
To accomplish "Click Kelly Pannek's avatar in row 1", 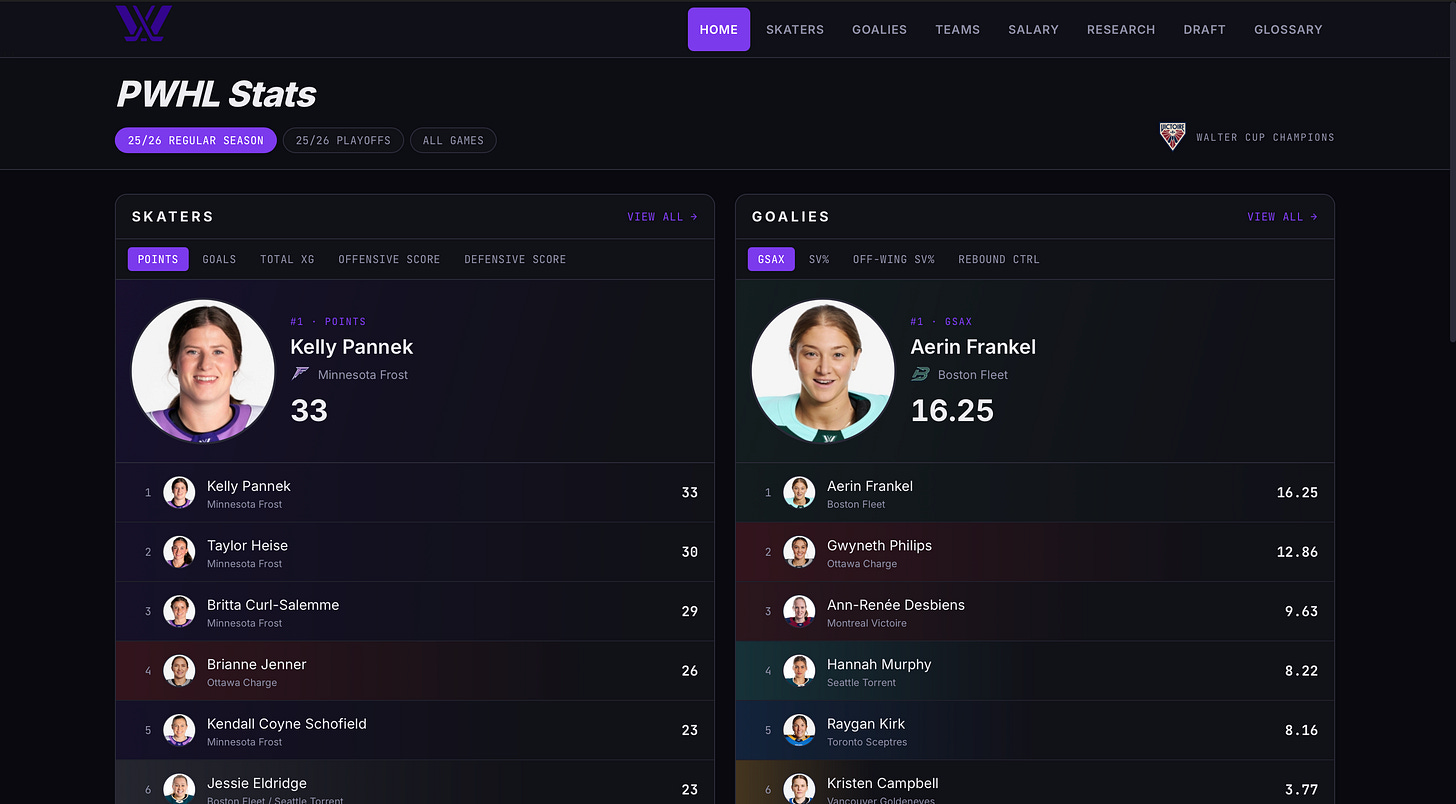I will (179, 492).
